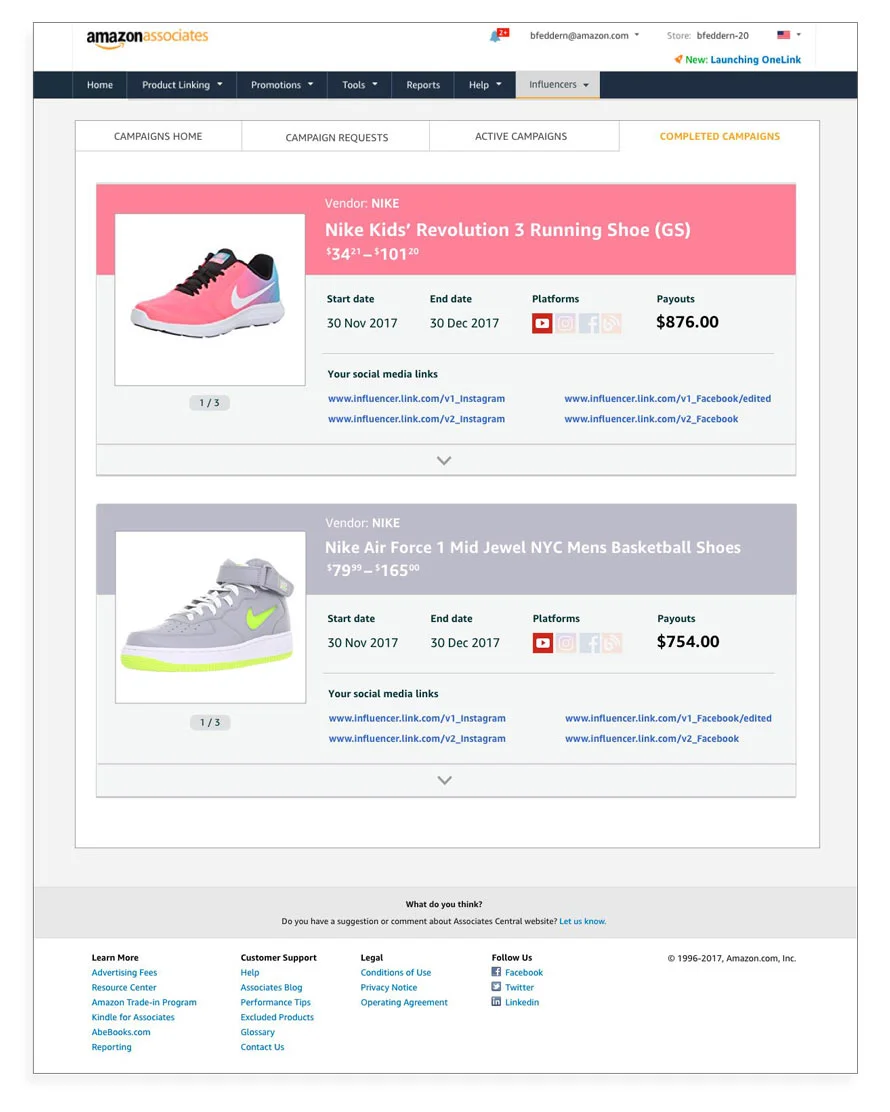Go to Home in navigation bar
Image resolution: width=890 pixels, height=1112 pixels.
click(x=100, y=85)
